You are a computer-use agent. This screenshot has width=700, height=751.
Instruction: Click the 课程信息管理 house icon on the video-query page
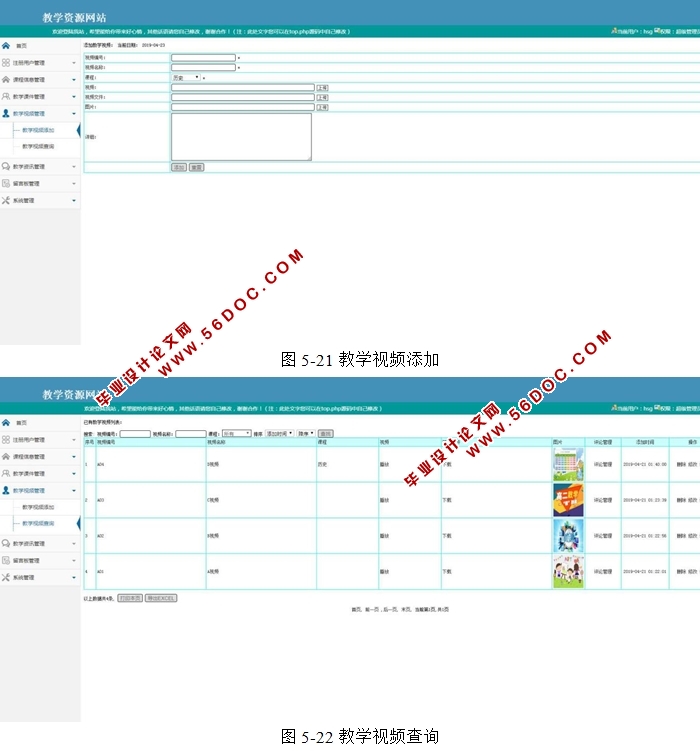coord(6,456)
